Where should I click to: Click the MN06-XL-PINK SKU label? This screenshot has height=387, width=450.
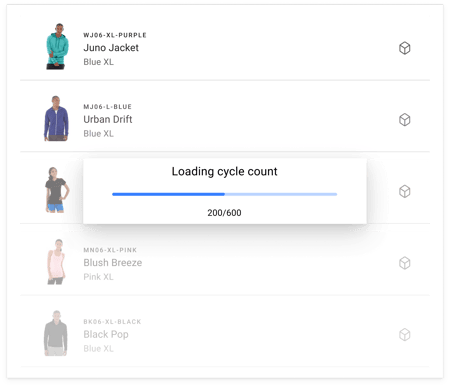pos(110,250)
